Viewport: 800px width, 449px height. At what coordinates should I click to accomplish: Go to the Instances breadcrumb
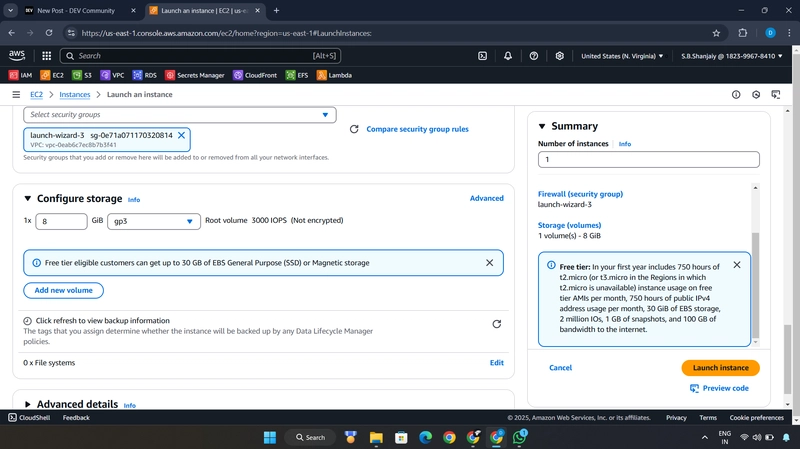click(74, 94)
